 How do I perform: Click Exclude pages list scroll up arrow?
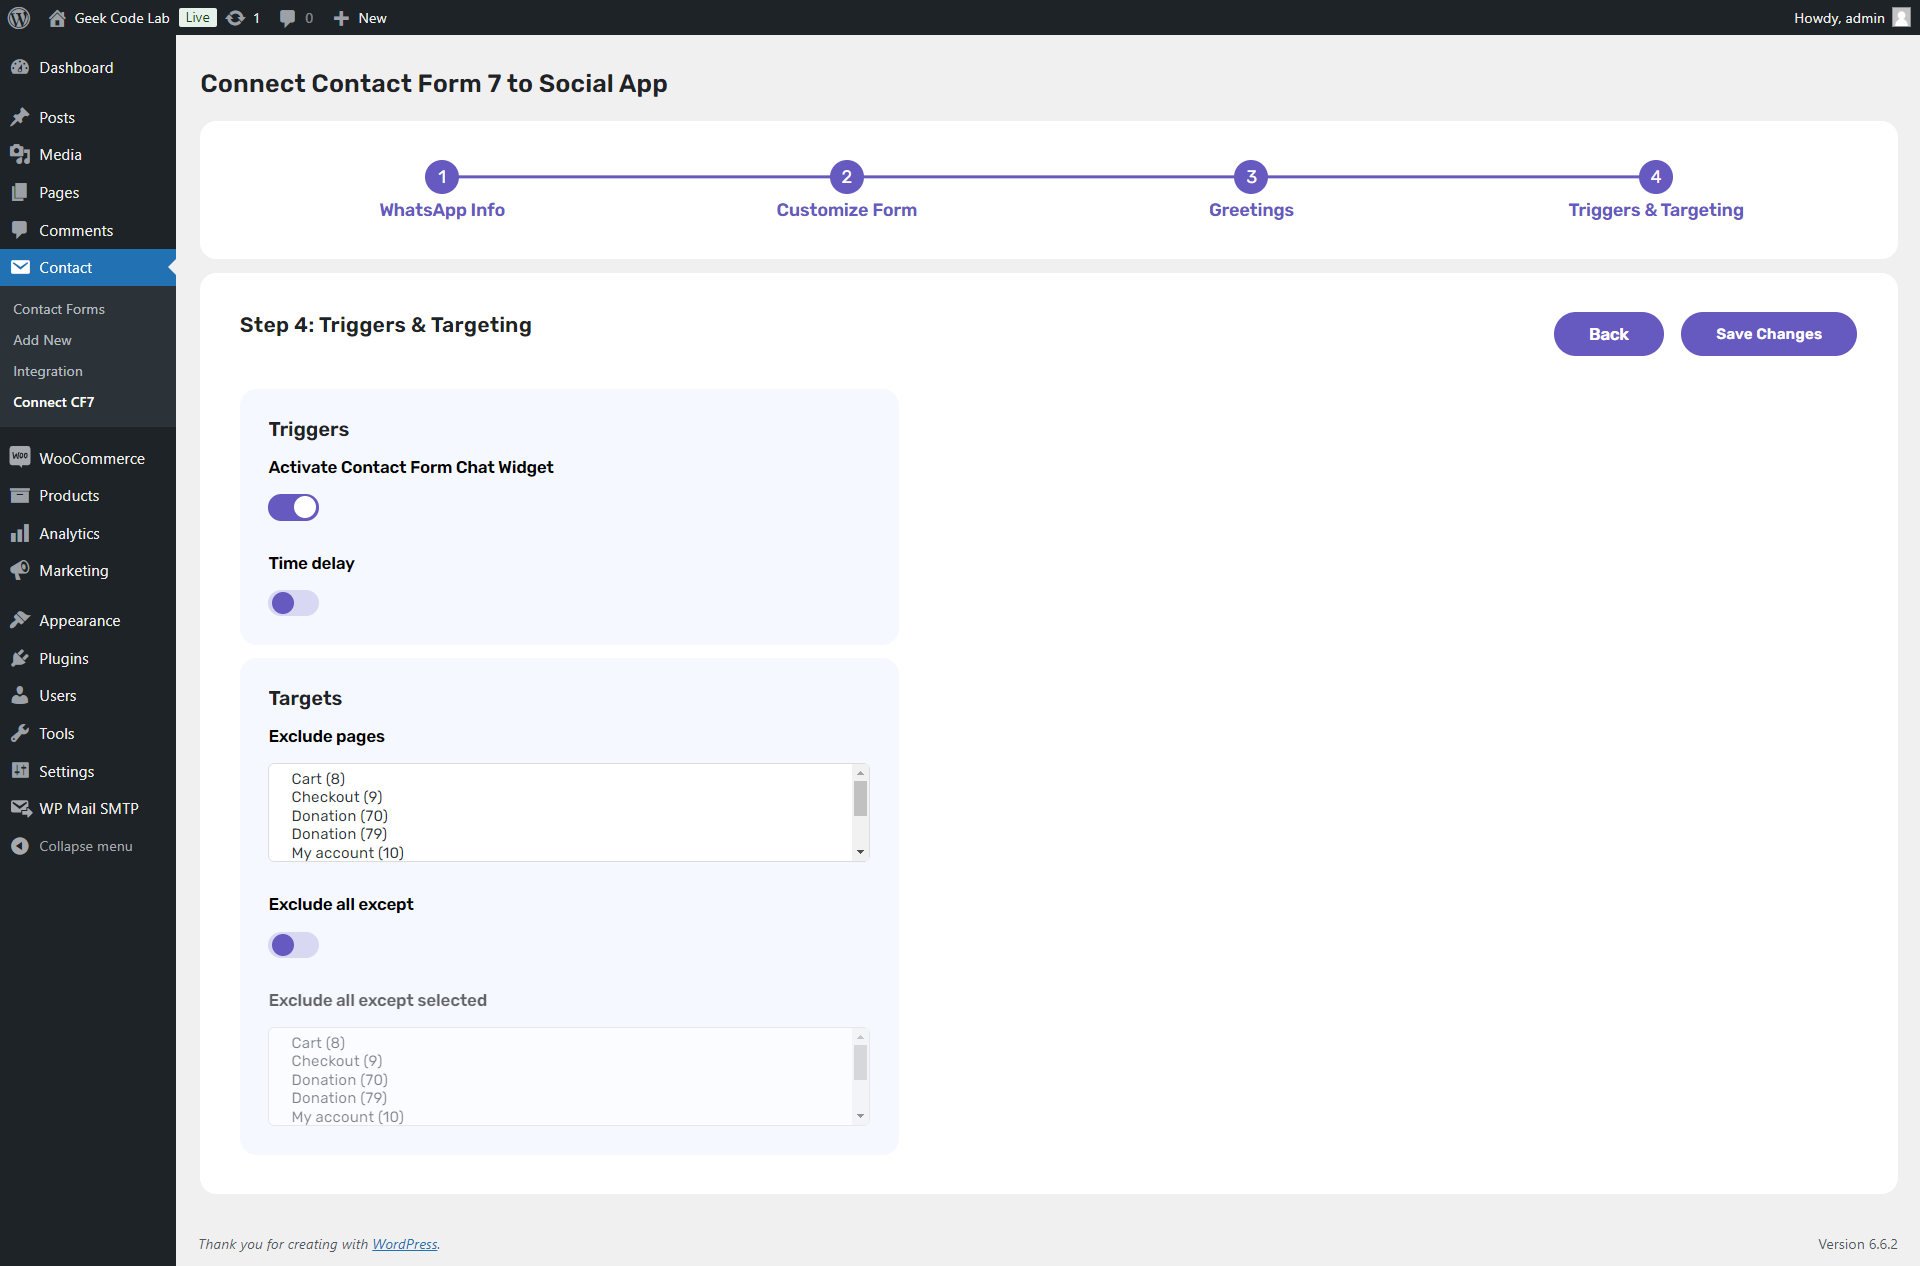pos(860,773)
